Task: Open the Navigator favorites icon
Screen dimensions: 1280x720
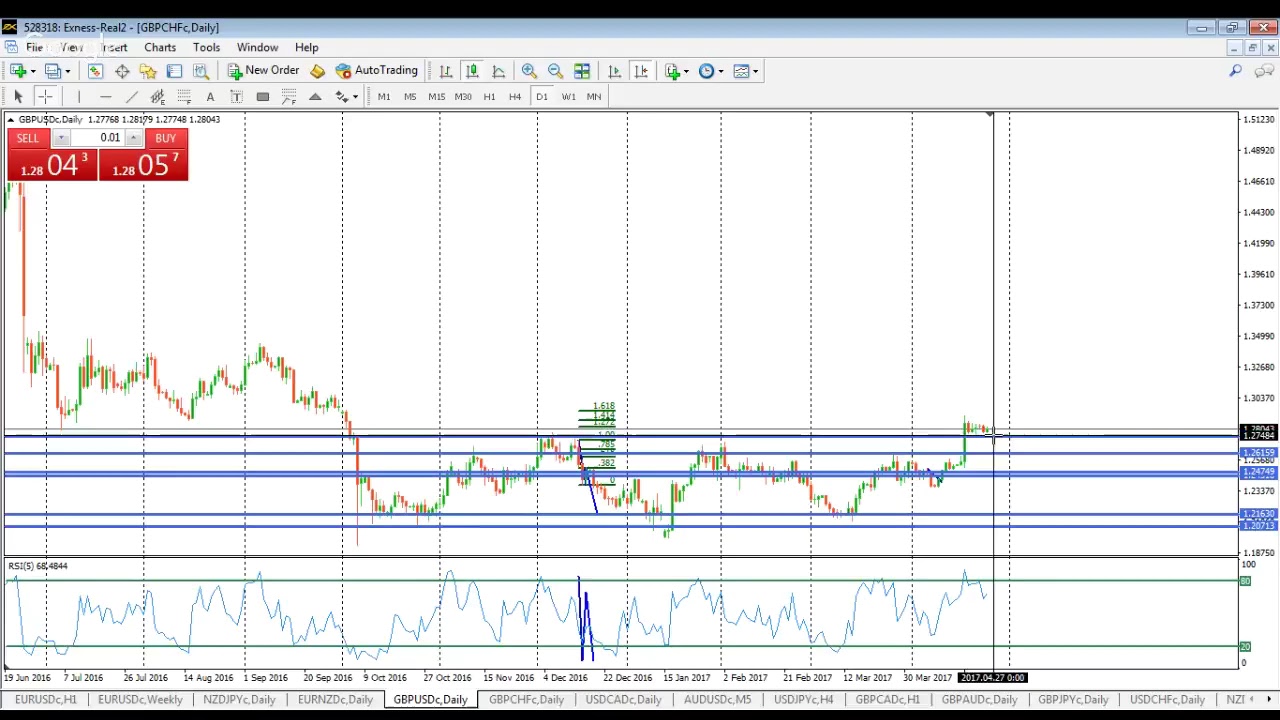Action: tap(148, 71)
